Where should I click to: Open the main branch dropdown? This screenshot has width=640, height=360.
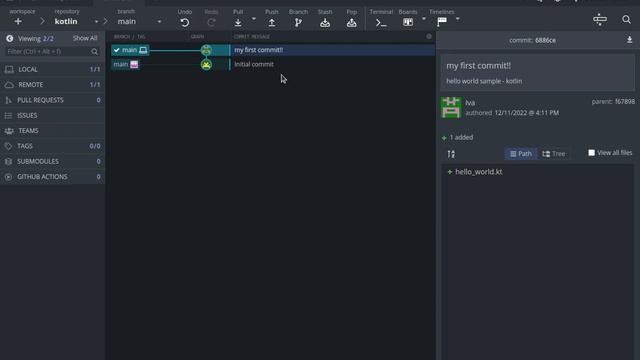159,22
